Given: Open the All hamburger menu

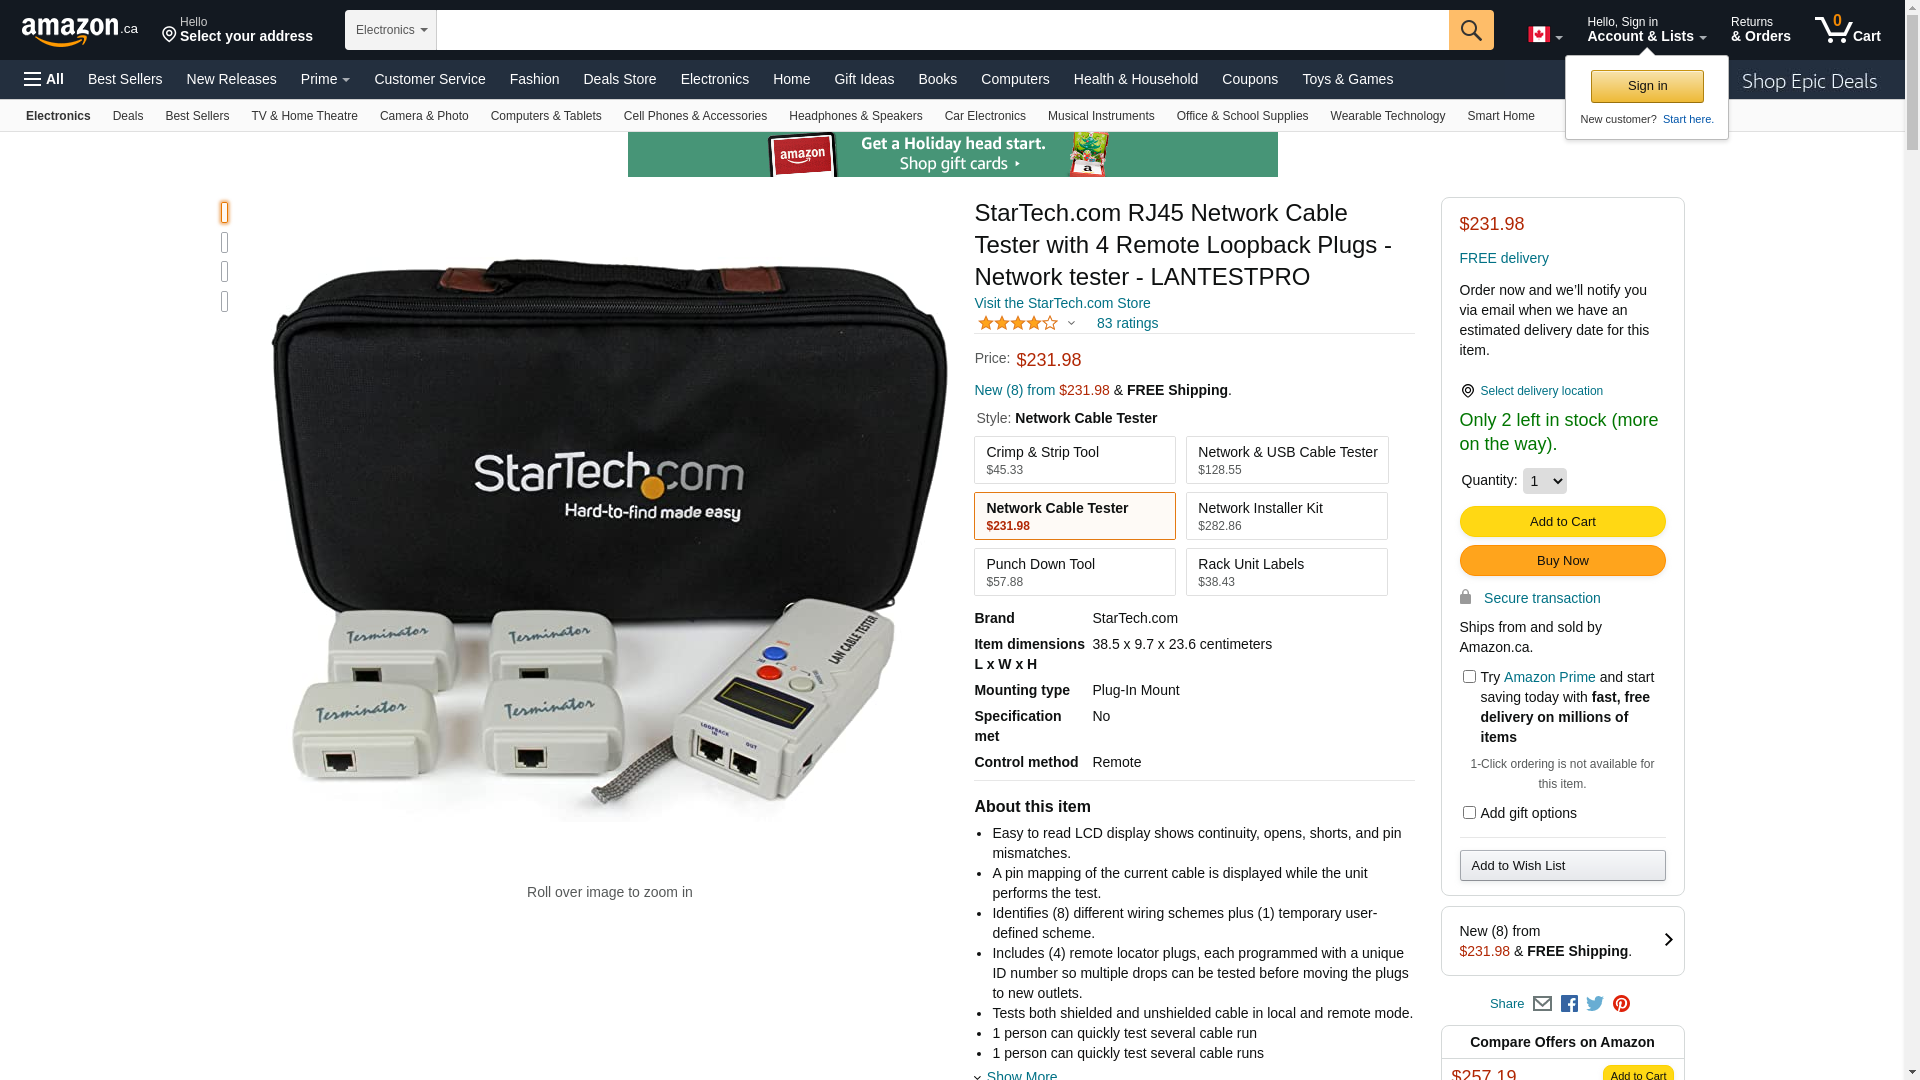Looking at the screenshot, I should 44,79.
